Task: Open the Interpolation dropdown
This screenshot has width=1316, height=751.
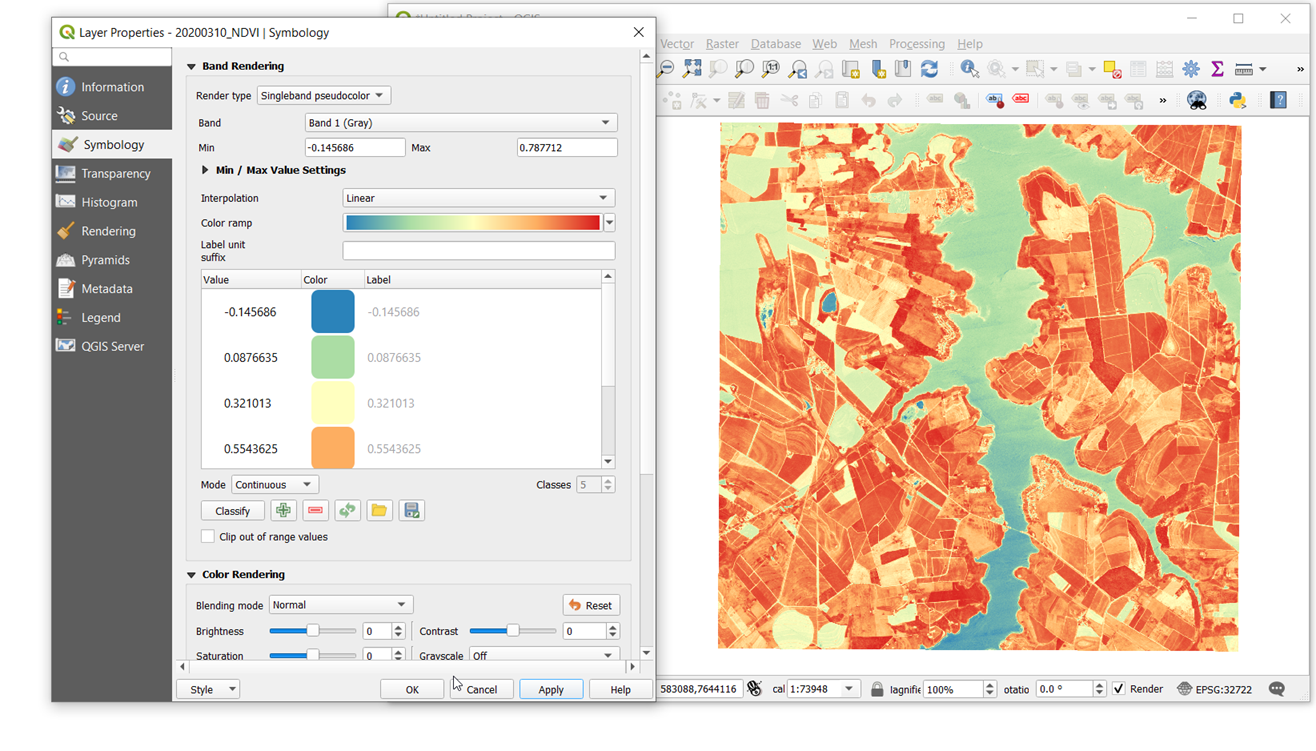Action: click(x=478, y=198)
